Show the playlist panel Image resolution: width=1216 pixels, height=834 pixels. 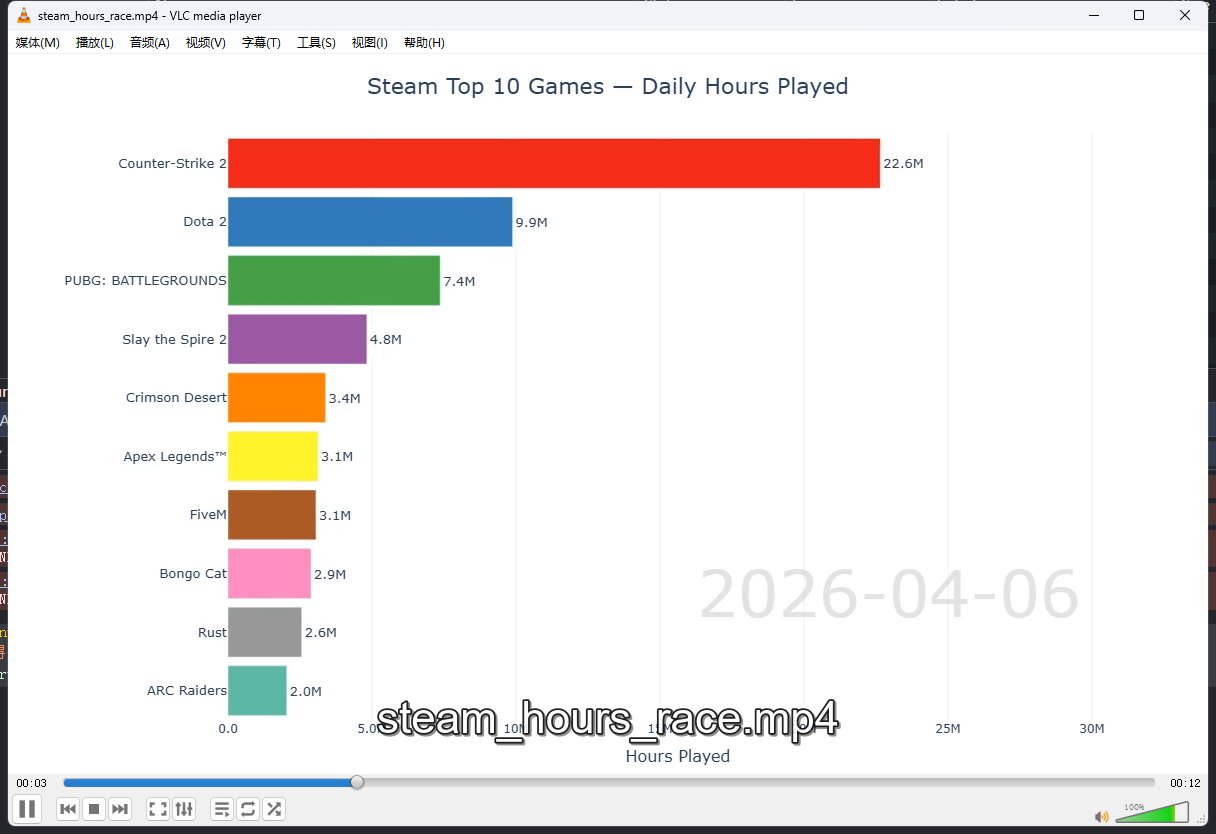pyautogui.click(x=222, y=809)
